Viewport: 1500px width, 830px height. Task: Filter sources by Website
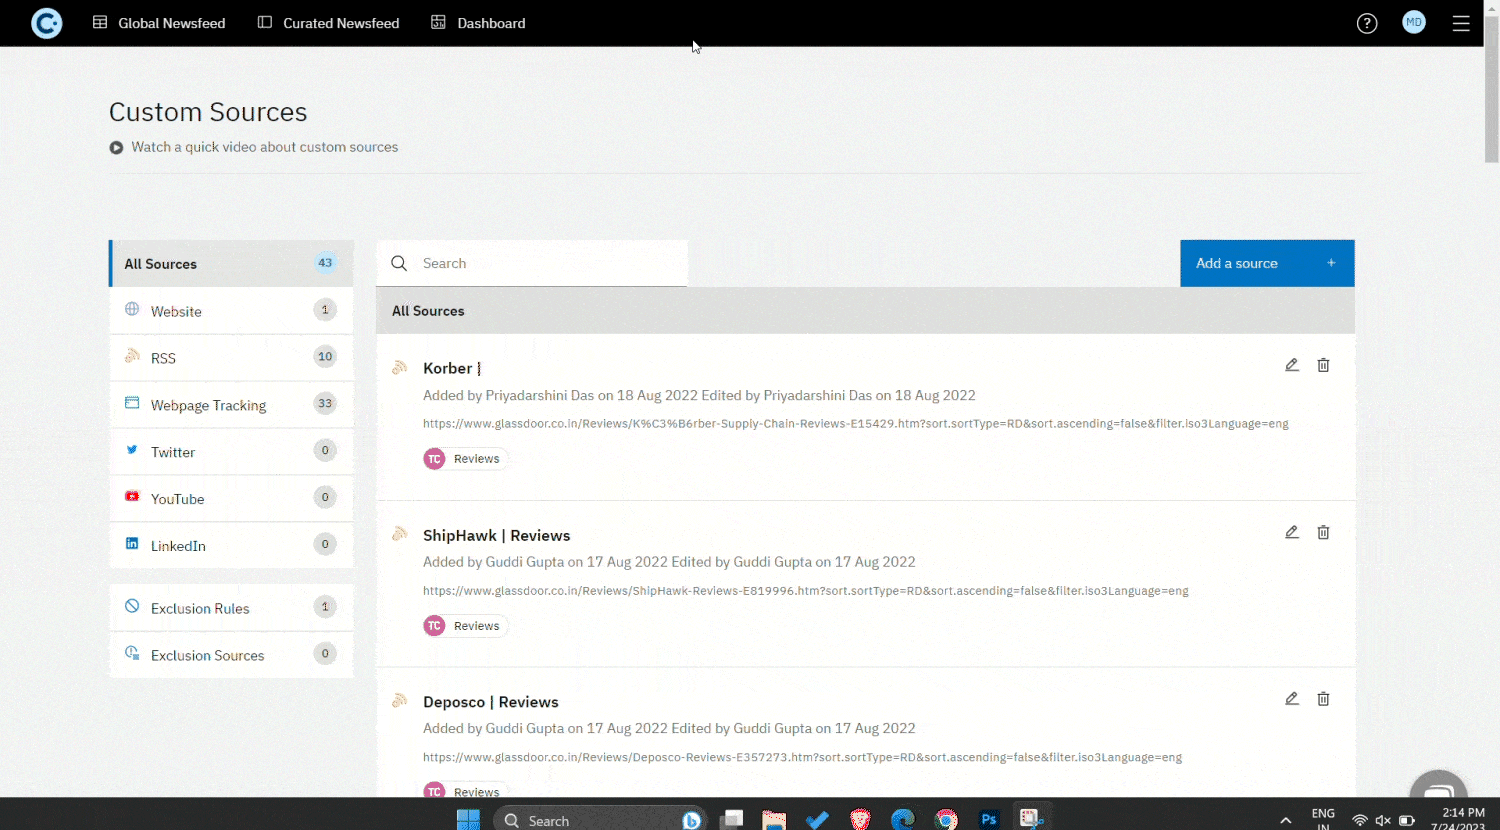(231, 310)
